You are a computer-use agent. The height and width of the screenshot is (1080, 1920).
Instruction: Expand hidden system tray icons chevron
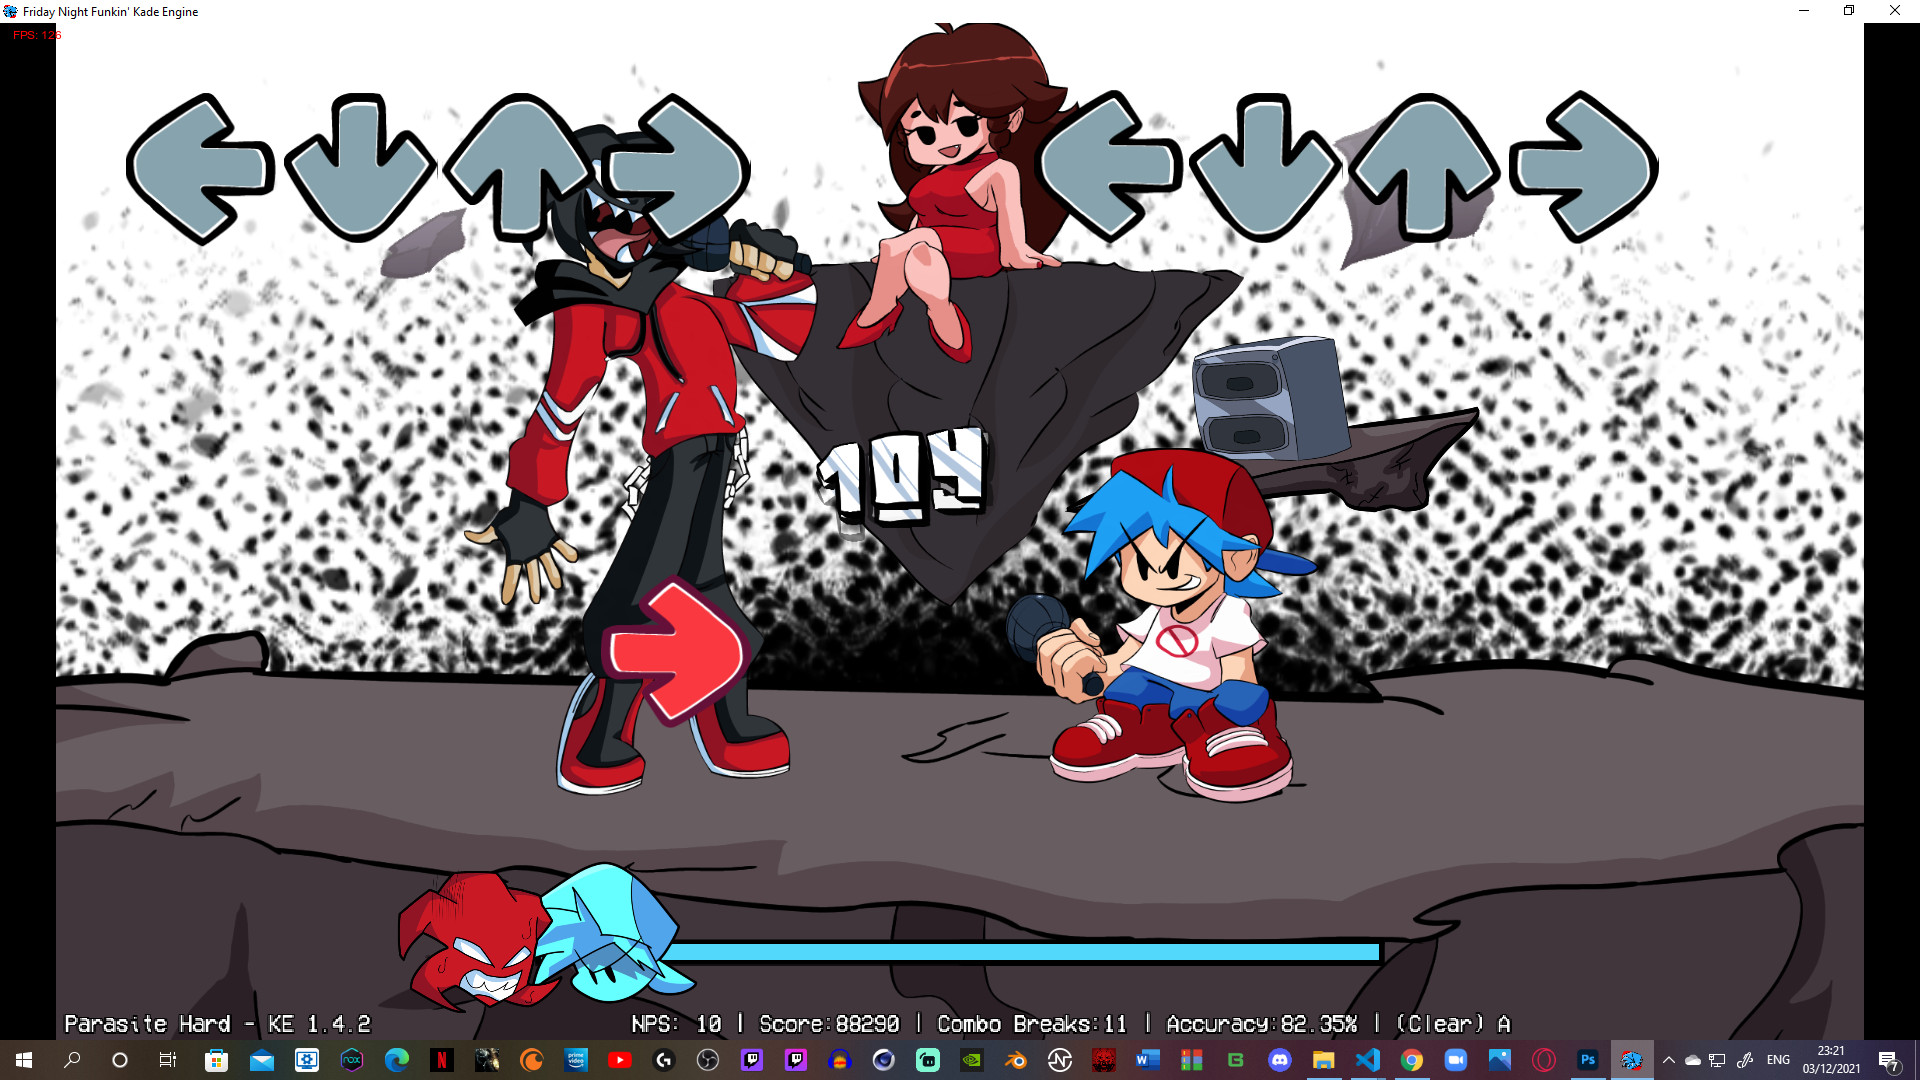coord(1668,1060)
